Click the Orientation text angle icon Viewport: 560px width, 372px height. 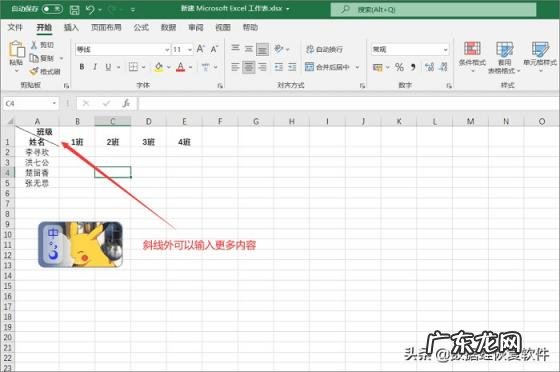point(279,49)
